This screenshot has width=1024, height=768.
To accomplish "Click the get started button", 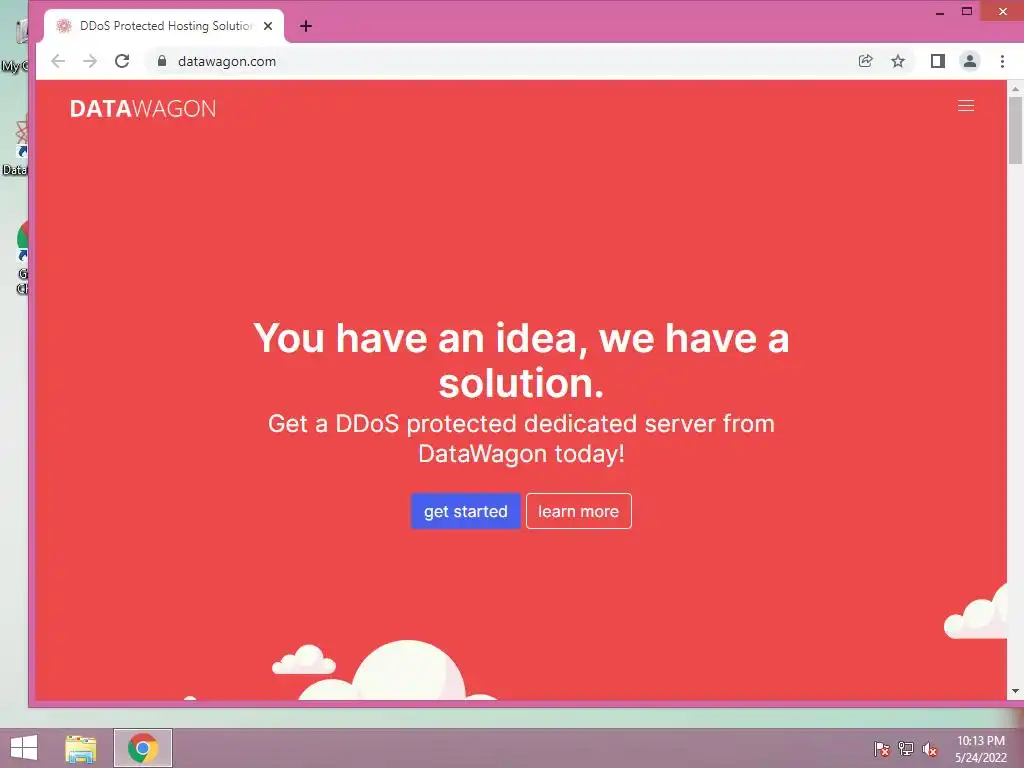I will 466,511.
